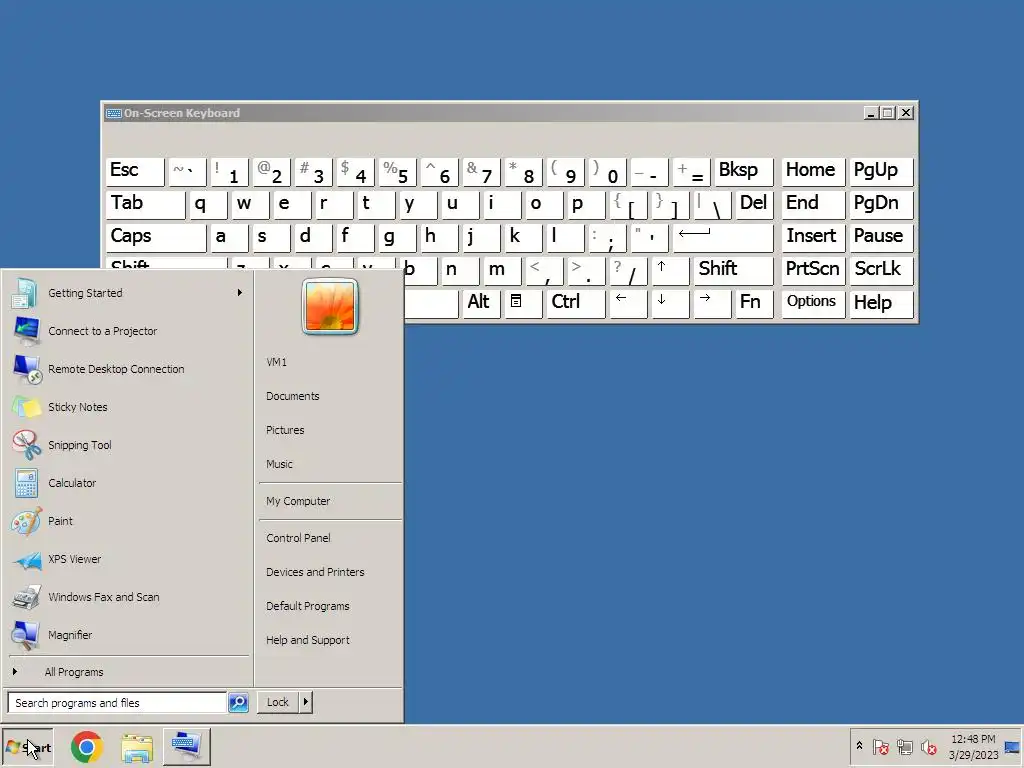The height and width of the screenshot is (768, 1024).
Task: Launch XPS Viewer
Action: tap(128, 559)
